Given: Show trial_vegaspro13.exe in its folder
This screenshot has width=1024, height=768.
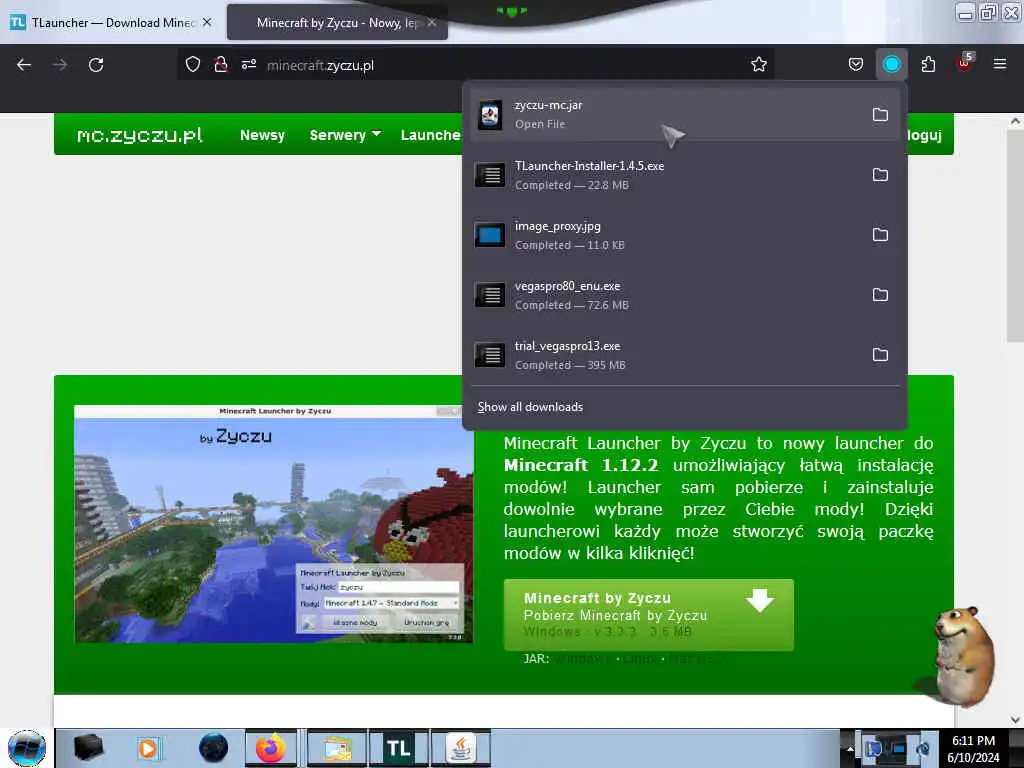Looking at the screenshot, I should click(880, 355).
